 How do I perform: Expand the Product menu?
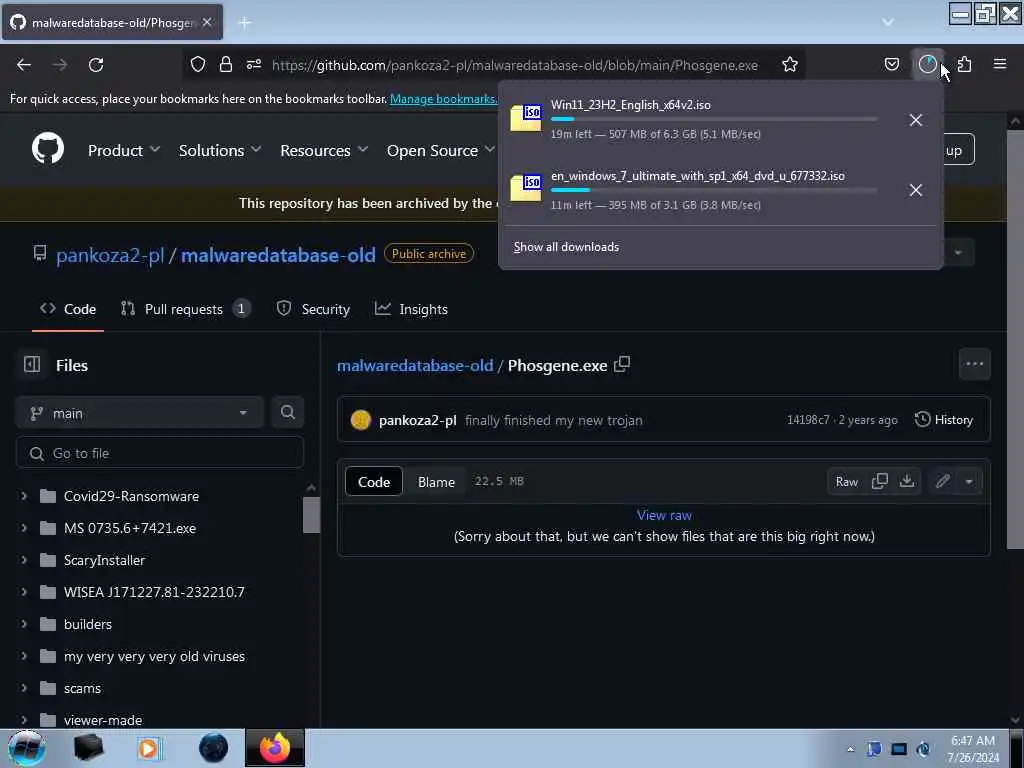[124, 150]
